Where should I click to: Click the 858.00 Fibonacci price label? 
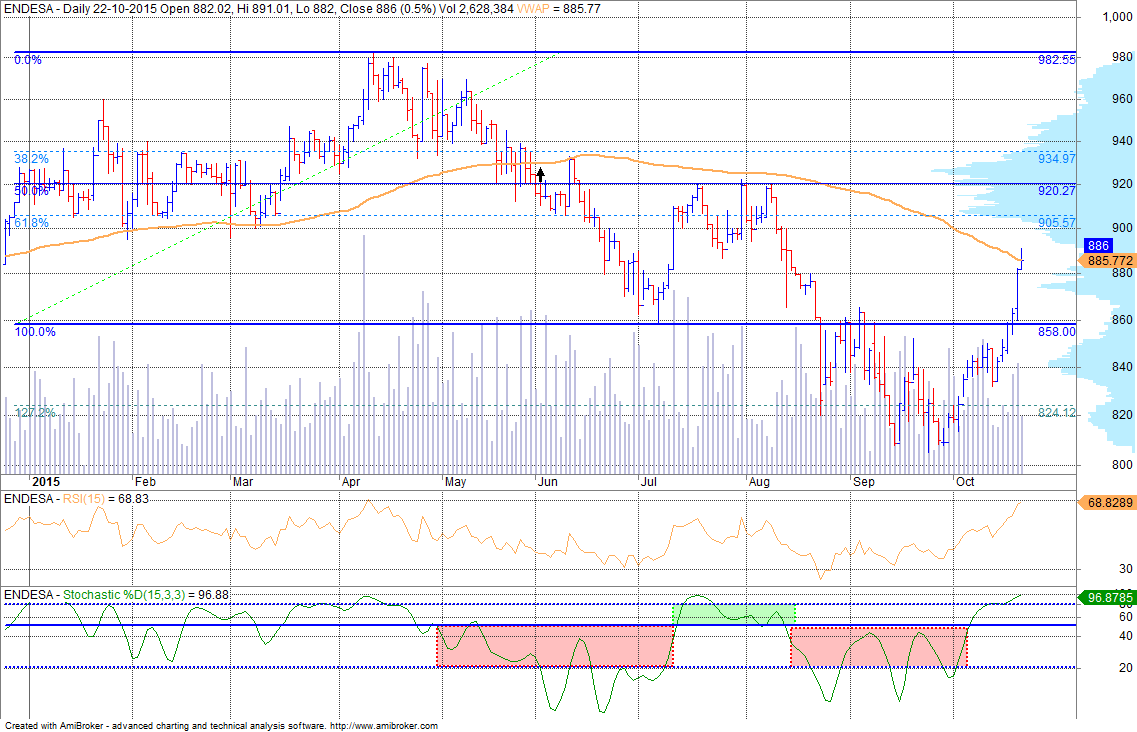click(1056, 331)
